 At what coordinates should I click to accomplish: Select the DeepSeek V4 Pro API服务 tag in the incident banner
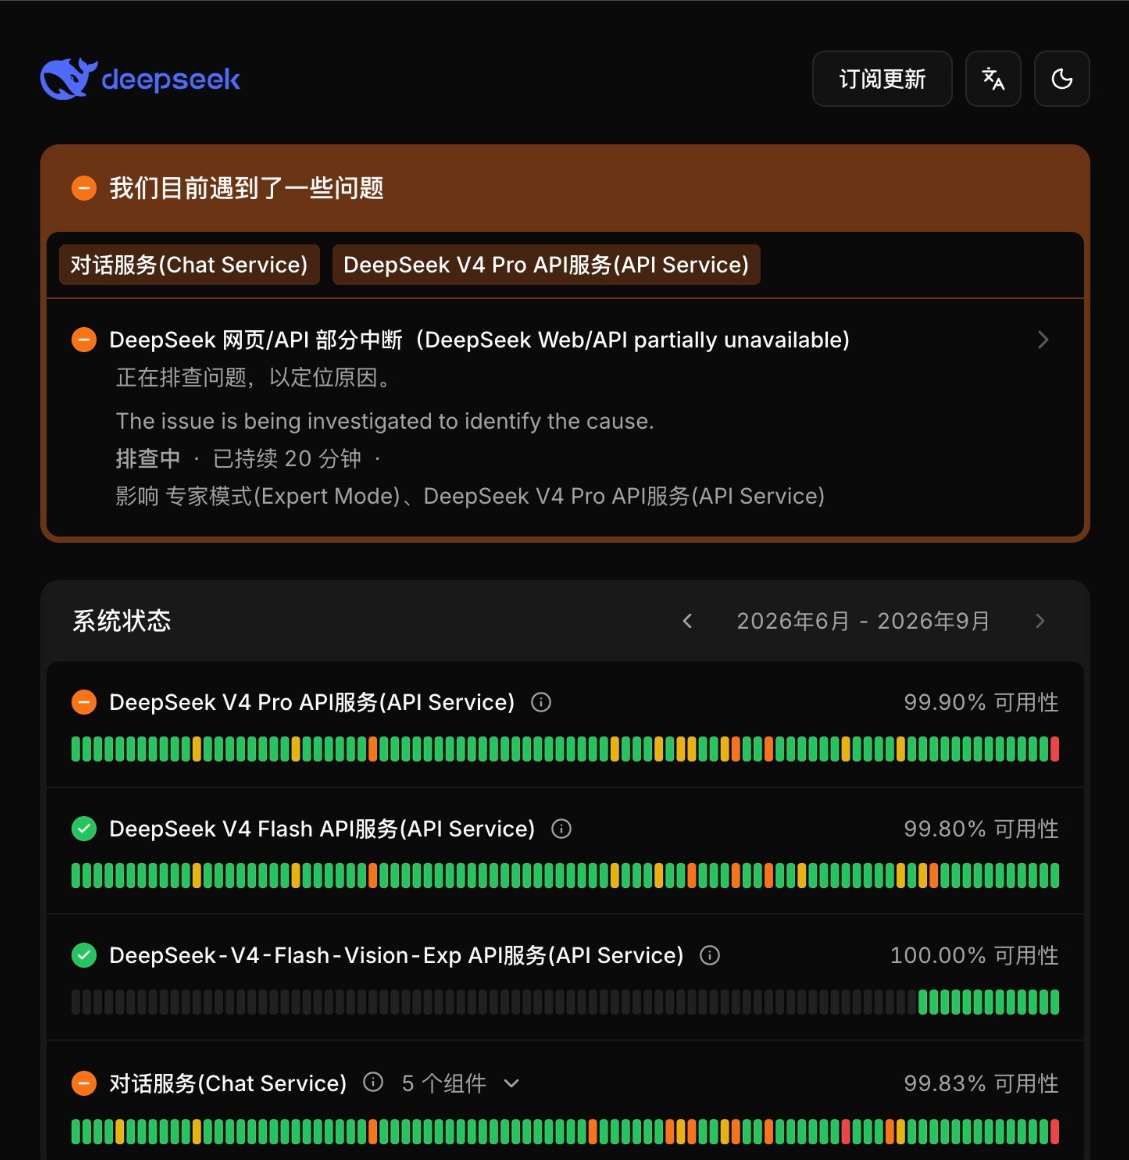coord(546,265)
